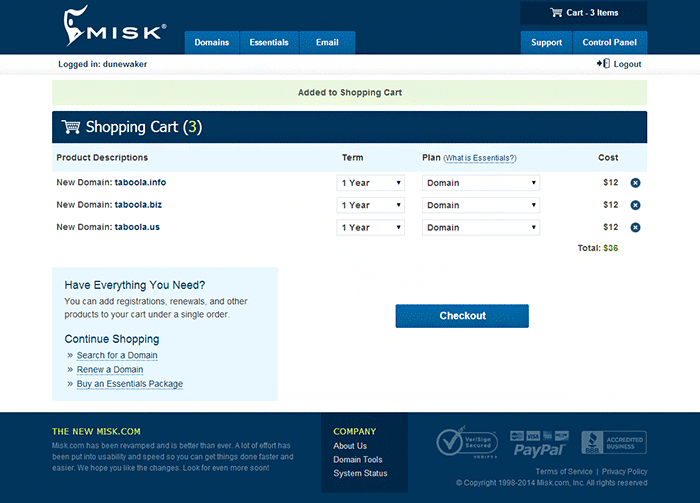Click the taboola.biz domain name text
Viewport: 700px width, 503px height.
click(138, 205)
